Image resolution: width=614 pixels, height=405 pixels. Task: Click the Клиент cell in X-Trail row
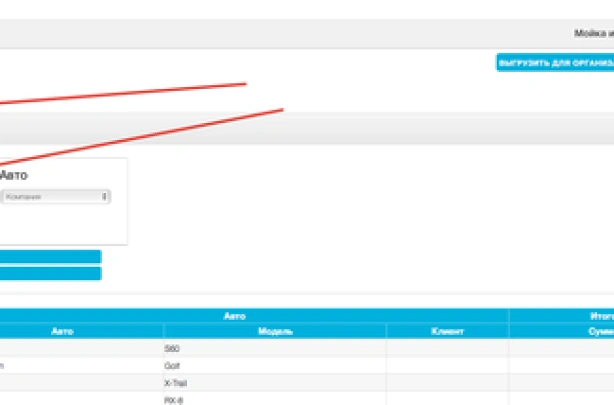447,382
